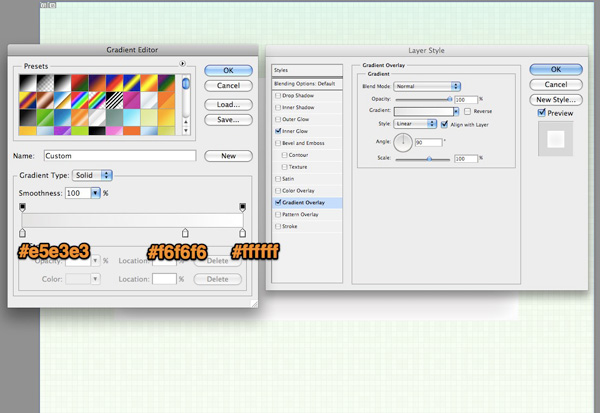Create a new gradient with New button

pyautogui.click(x=228, y=156)
